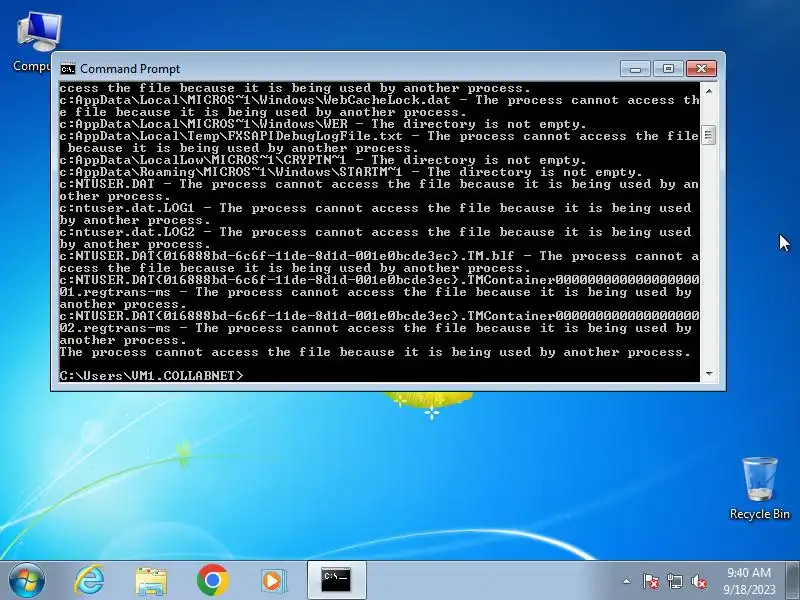Screen dimensions: 800x600
Task: Open the Windows Start menu orb
Action: point(27,580)
